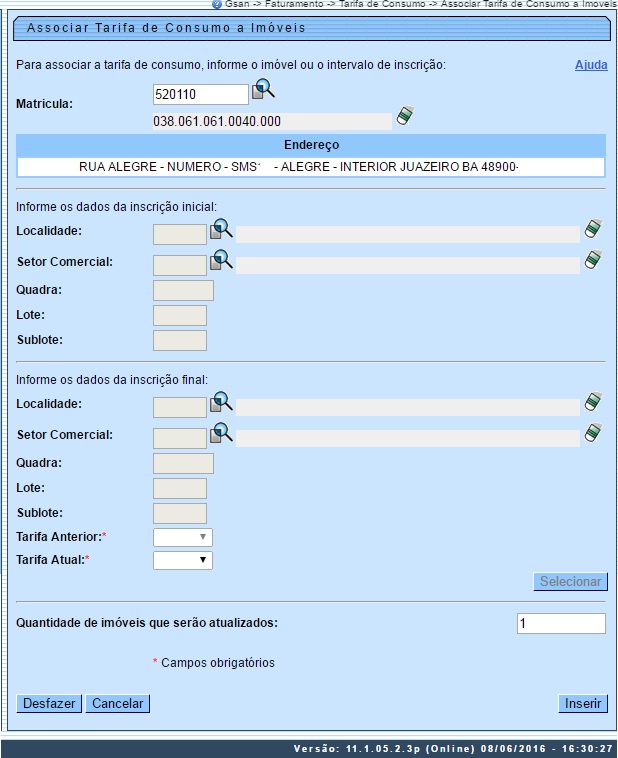The image size is (618, 758).
Task: Click the help icon beside Gsan breadcrumb
Action: [217, 4]
